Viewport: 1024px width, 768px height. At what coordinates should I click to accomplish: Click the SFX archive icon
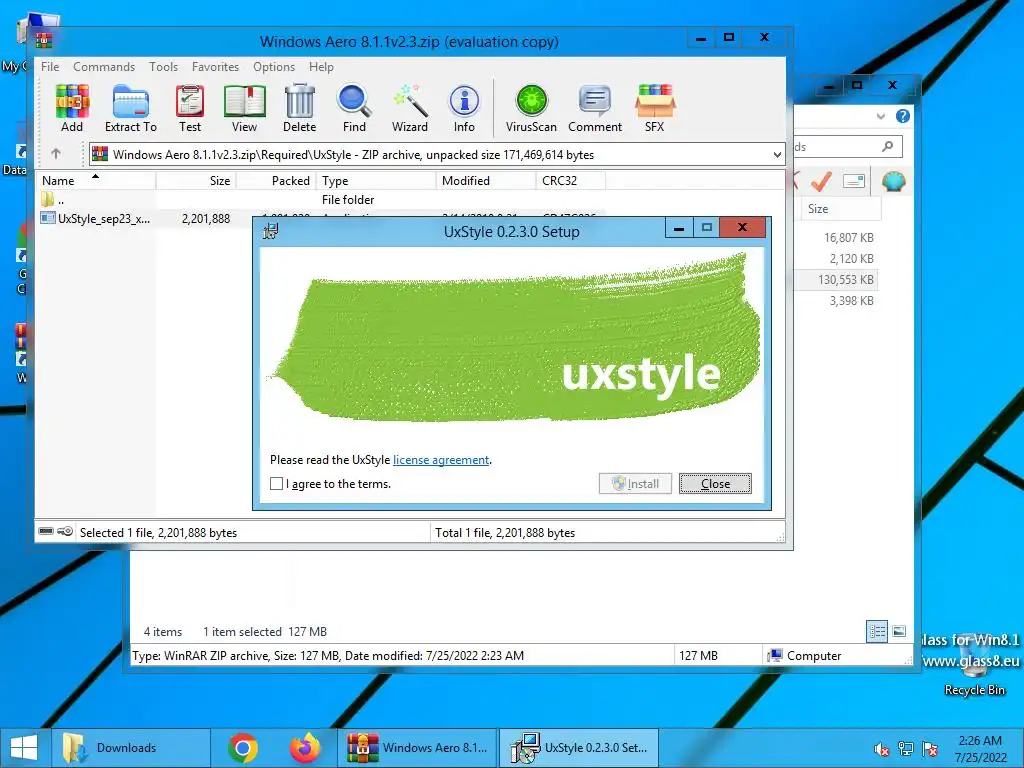click(654, 108)
